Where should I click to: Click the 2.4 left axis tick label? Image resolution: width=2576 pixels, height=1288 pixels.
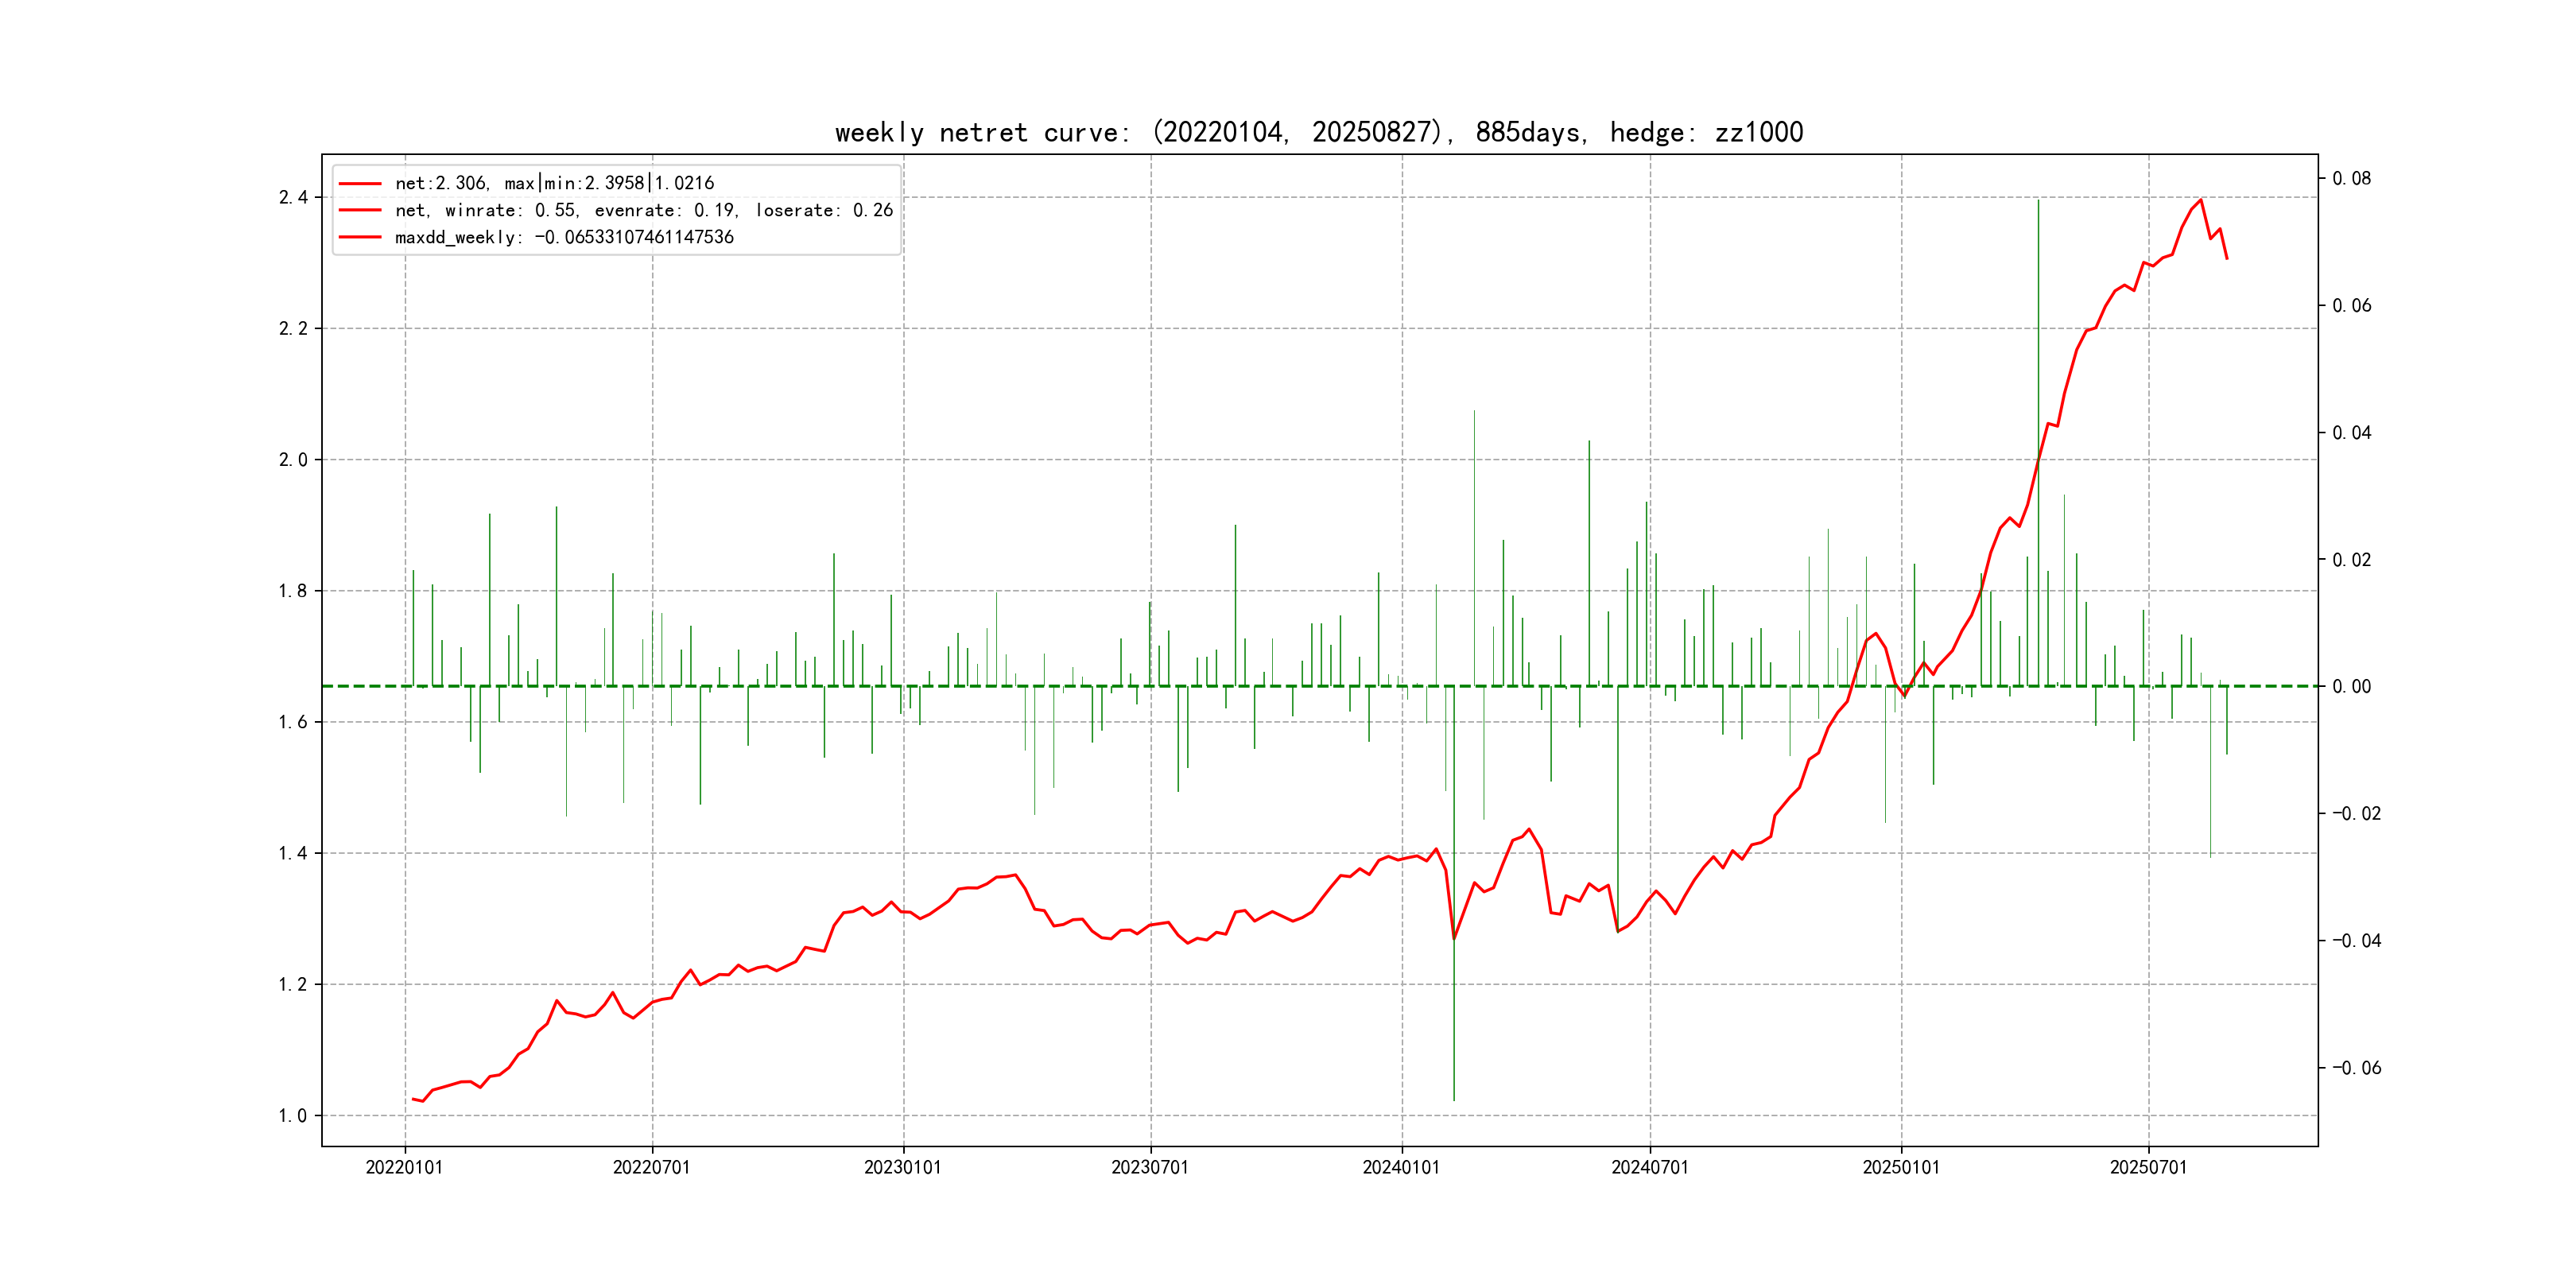tap(293, 197)
